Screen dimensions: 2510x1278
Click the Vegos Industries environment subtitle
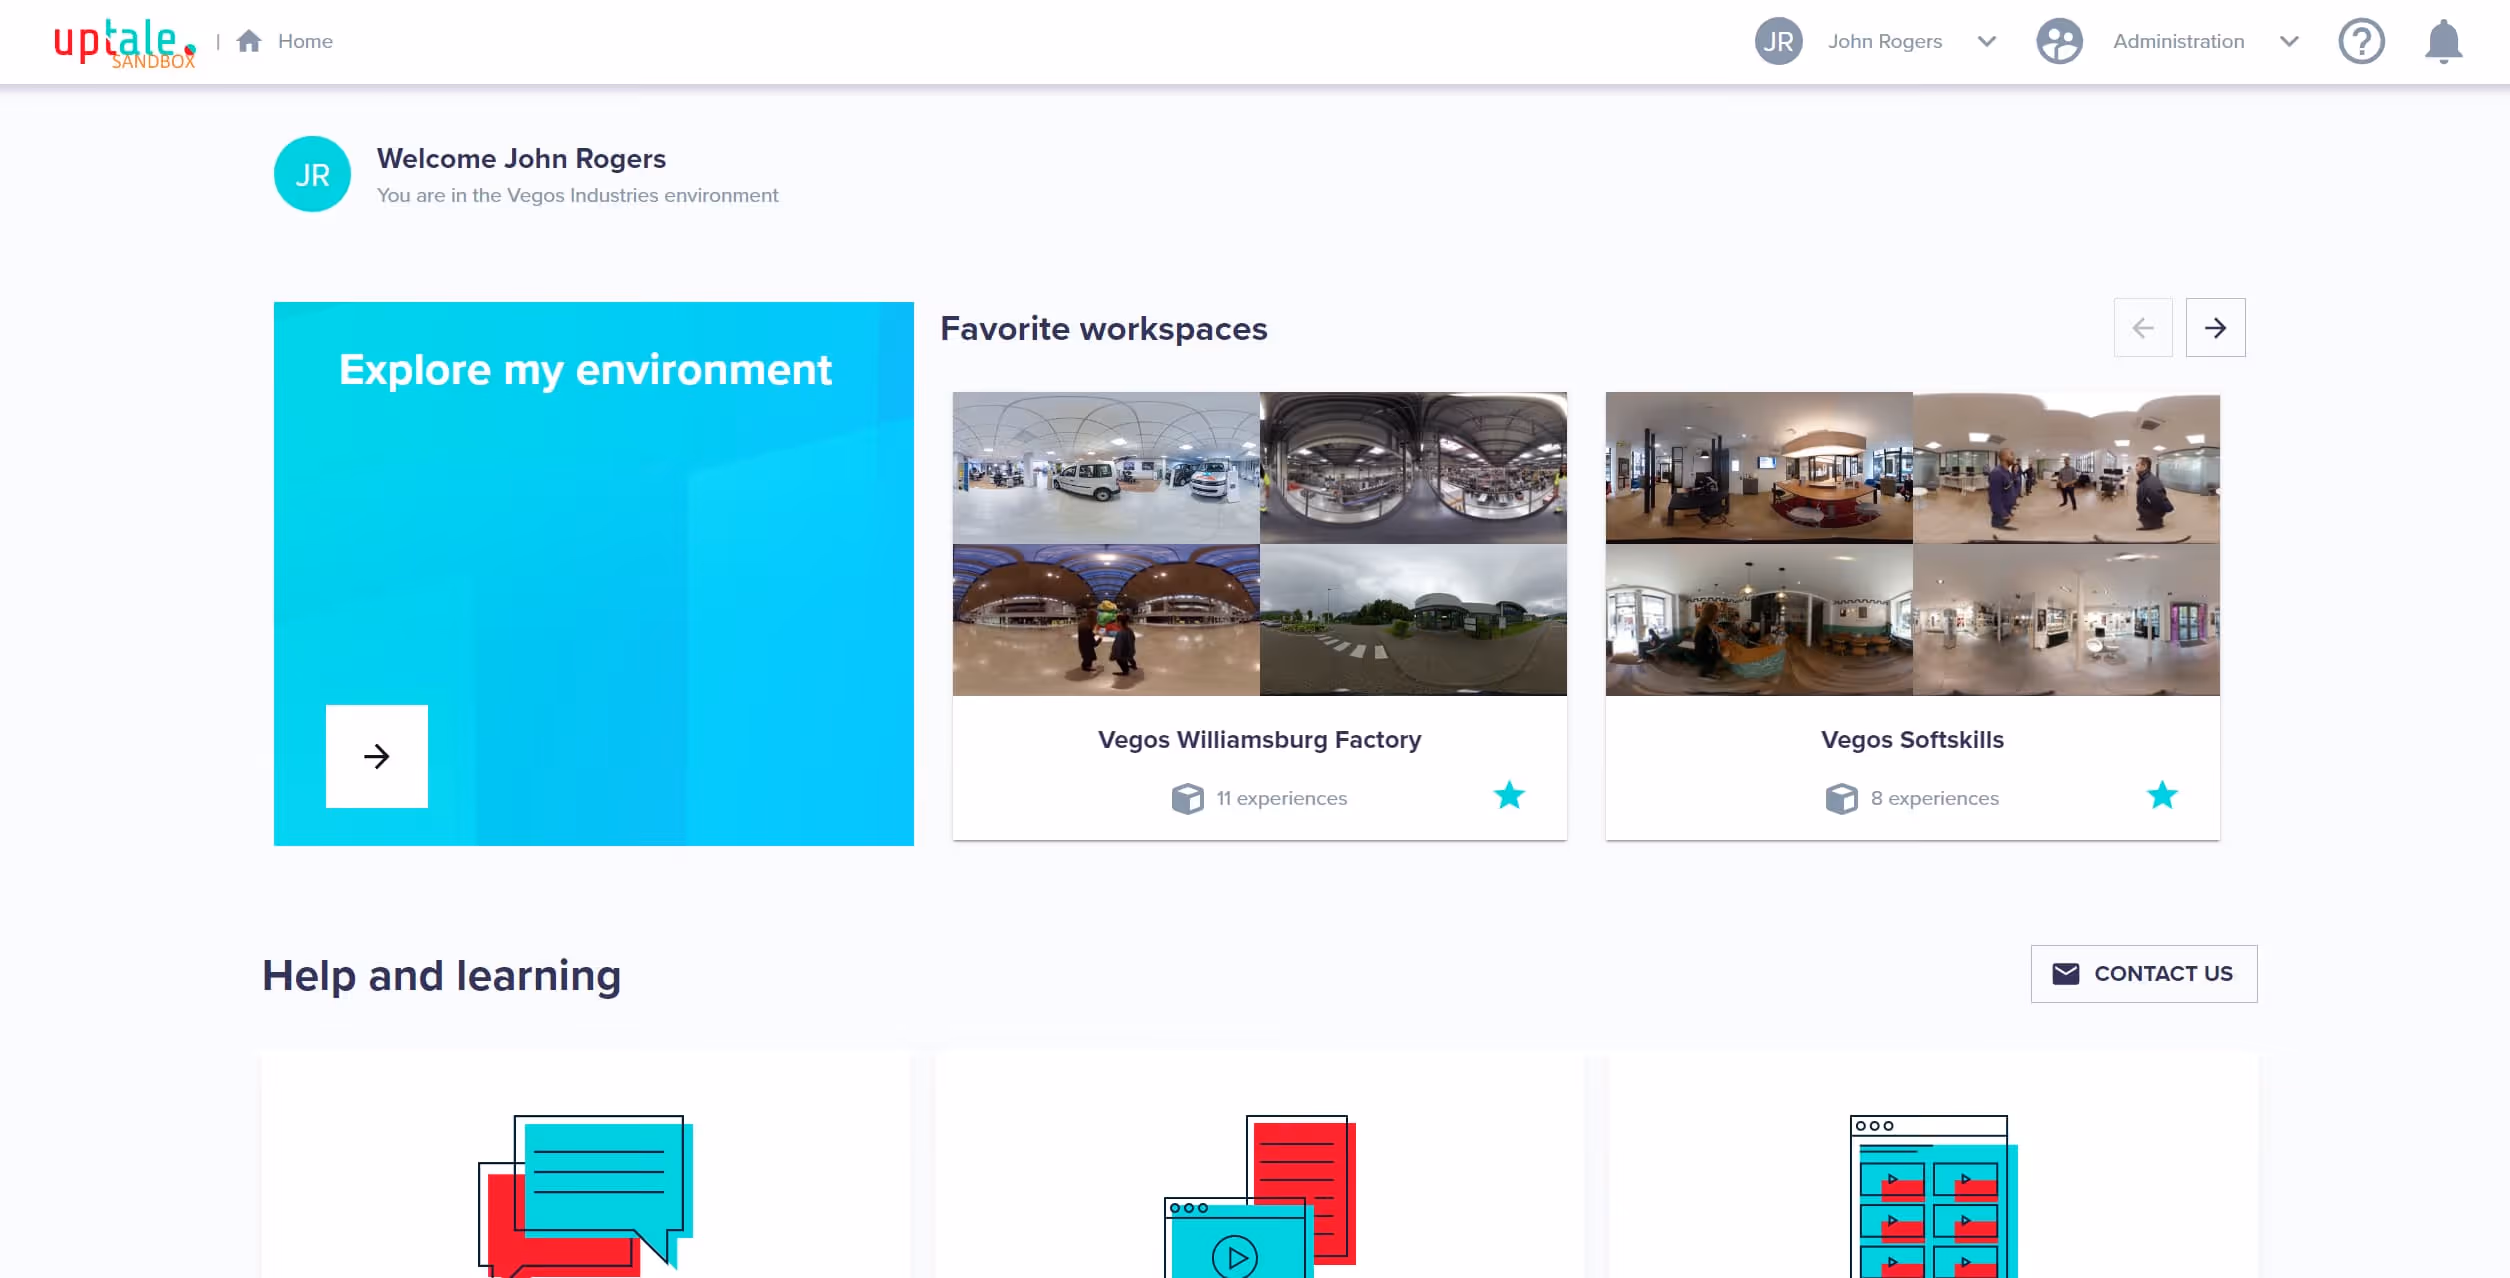coord(577,195)
